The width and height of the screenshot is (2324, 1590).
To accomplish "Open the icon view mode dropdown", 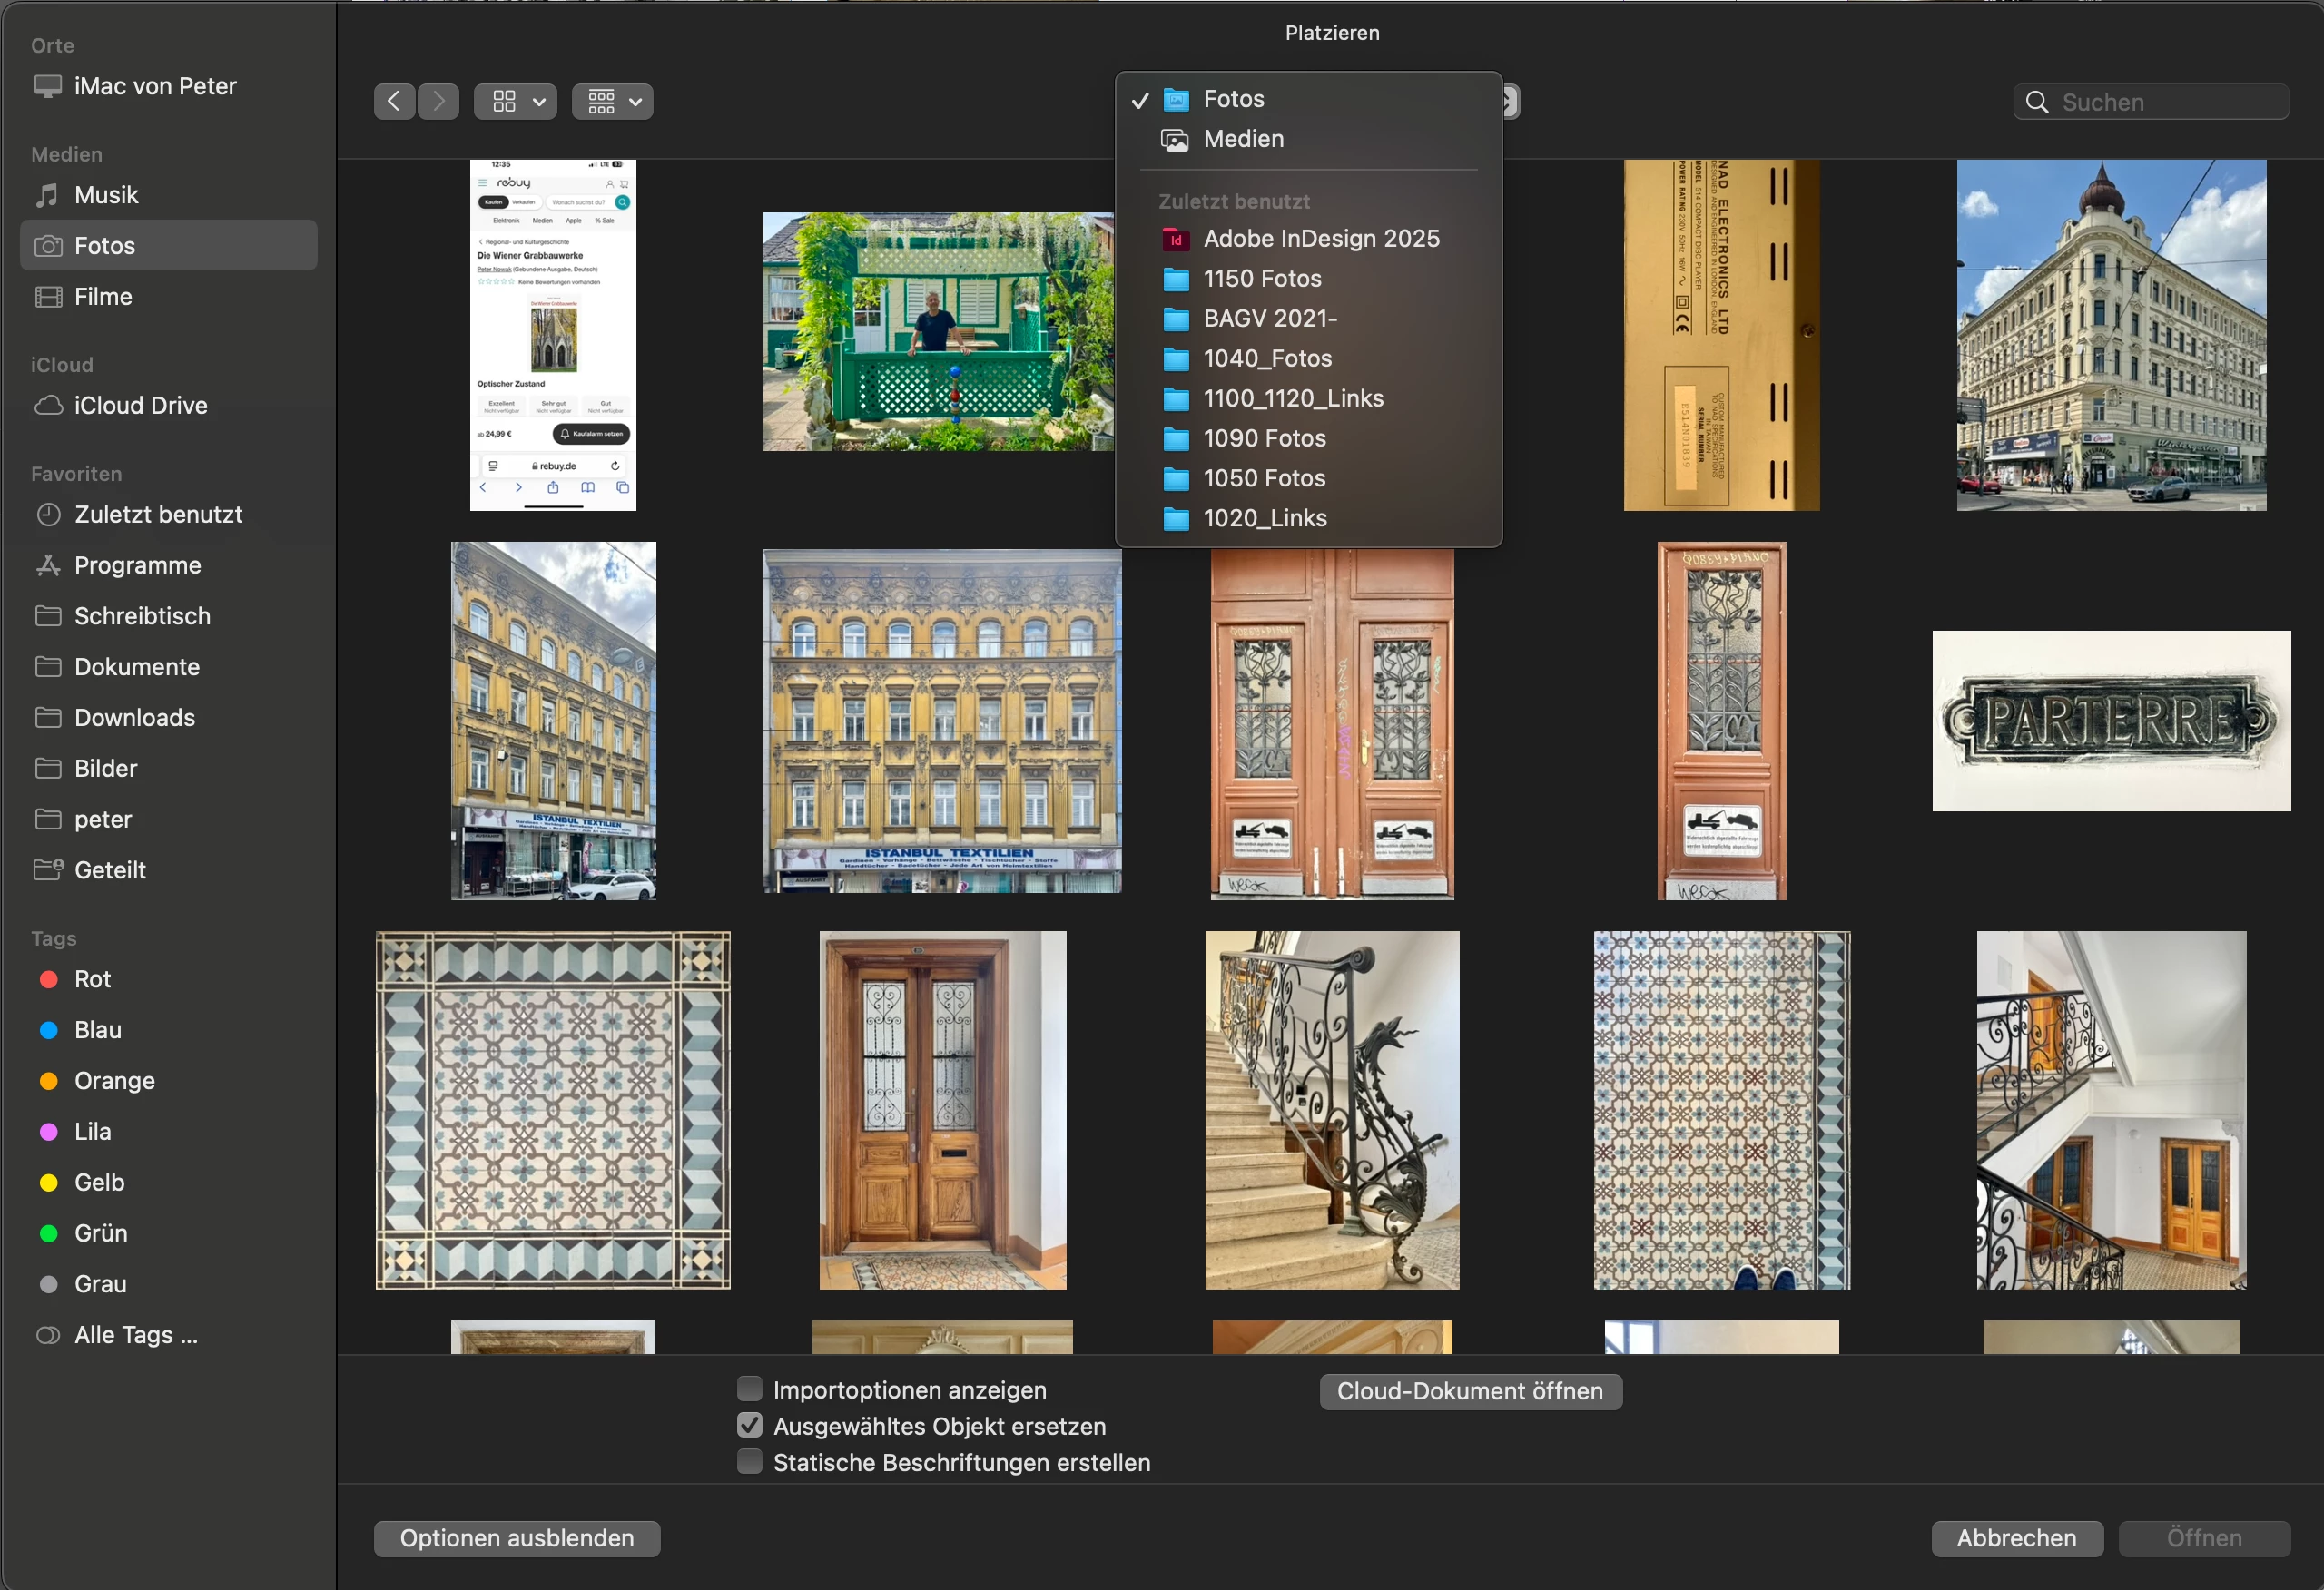I will click(x=515, y=101).
